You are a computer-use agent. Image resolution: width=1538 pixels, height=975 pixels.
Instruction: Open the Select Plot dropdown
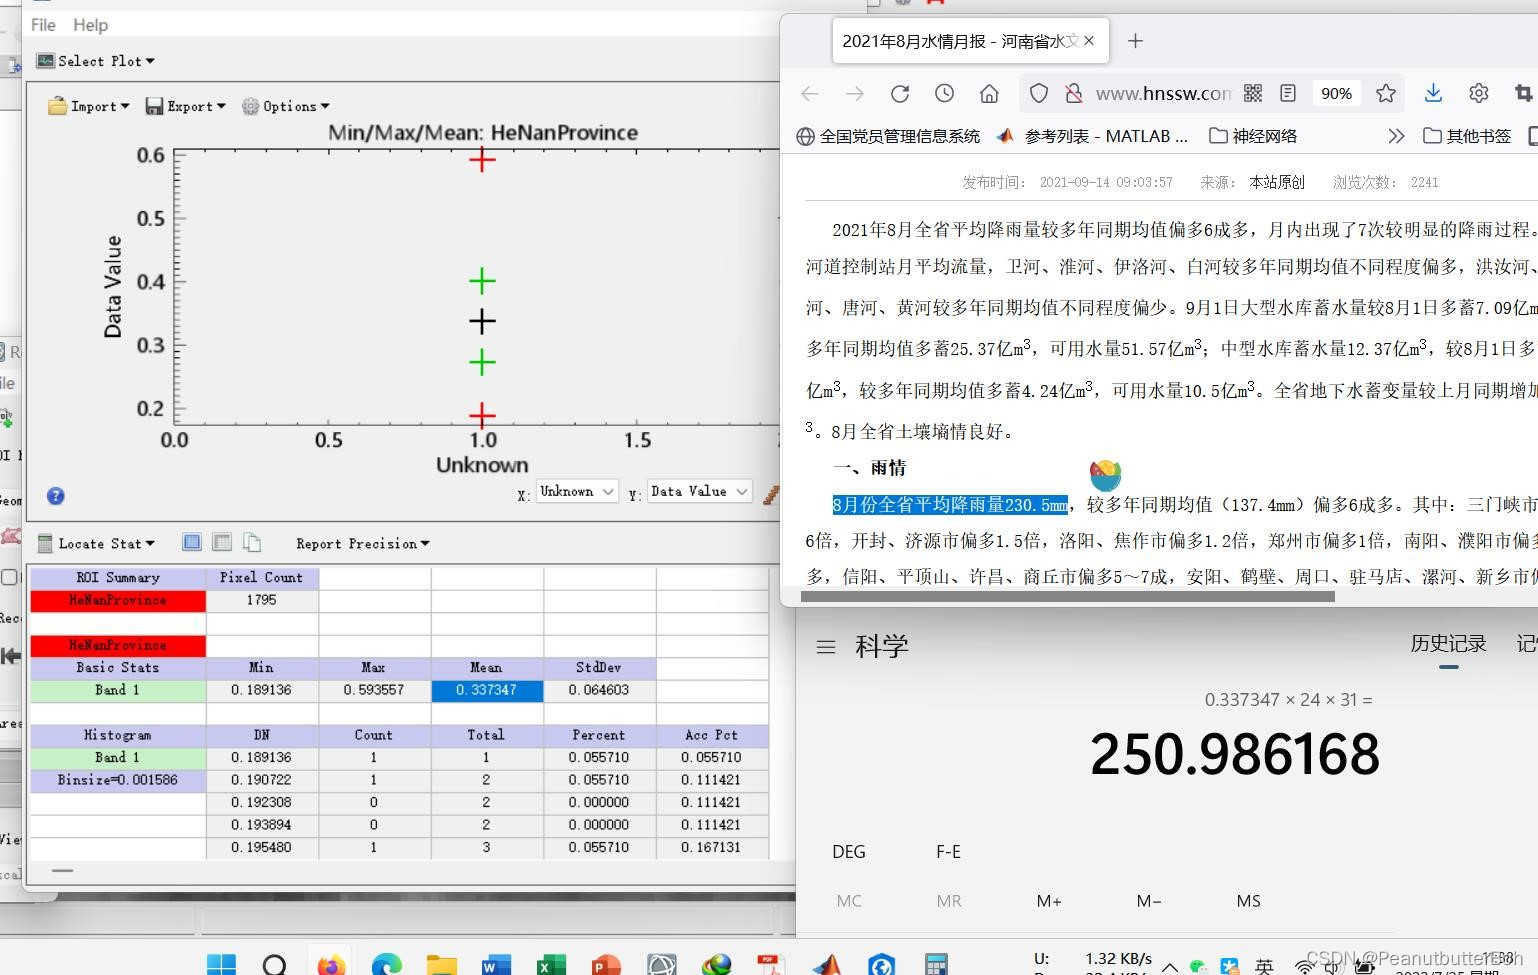(94, 60)
